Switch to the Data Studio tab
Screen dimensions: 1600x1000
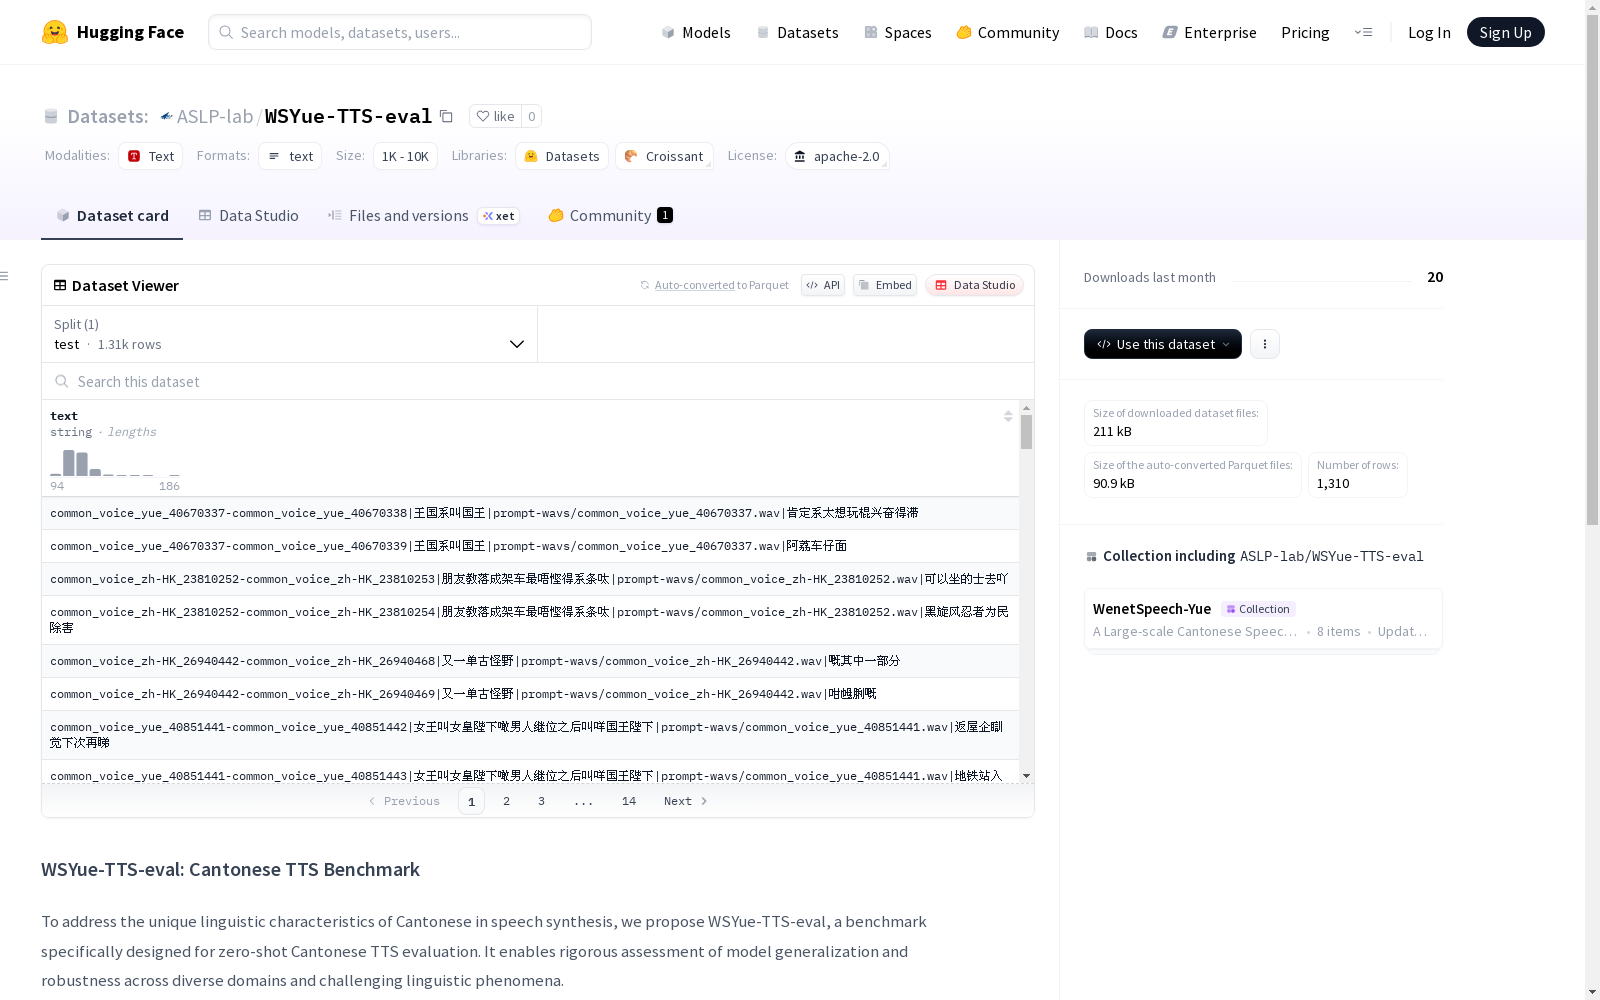[x=249, y=216]
